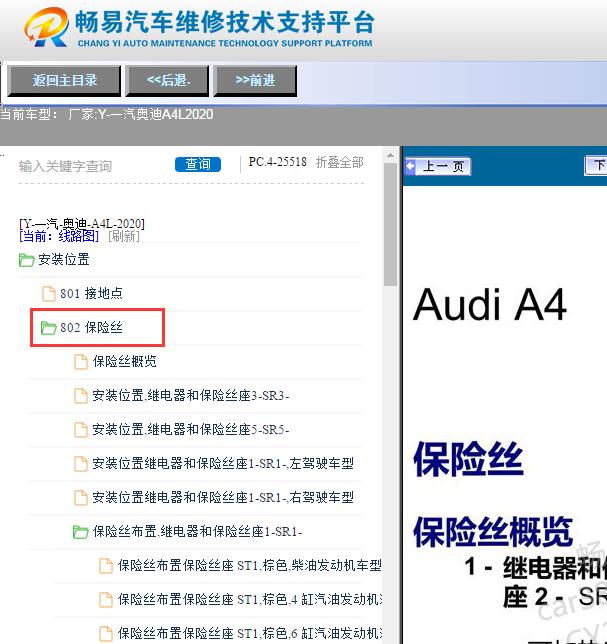
Task: Open 保险丝概览 page
Action: (124, 361)
